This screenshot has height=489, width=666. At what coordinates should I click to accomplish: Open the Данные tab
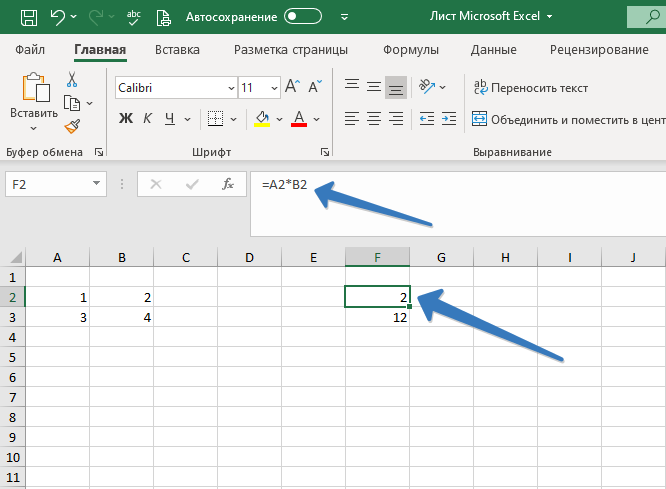pos(494,50)
